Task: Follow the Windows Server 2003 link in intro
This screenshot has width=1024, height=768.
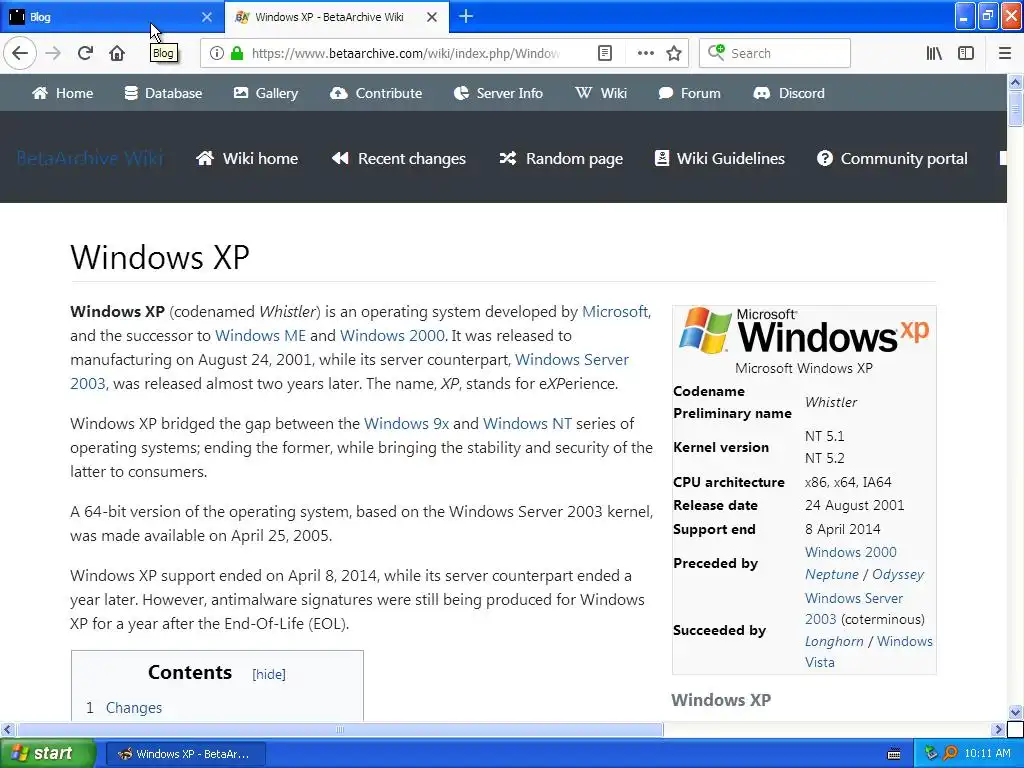Action: (x=571, y=360)
